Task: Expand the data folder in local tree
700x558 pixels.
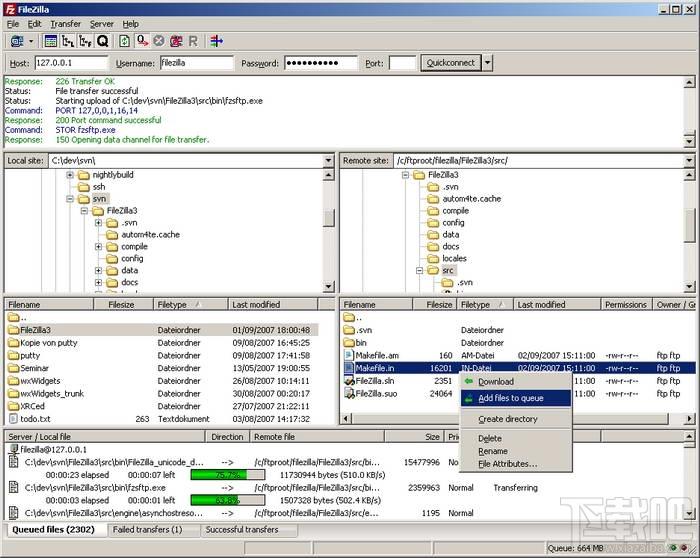Action: 99,270
